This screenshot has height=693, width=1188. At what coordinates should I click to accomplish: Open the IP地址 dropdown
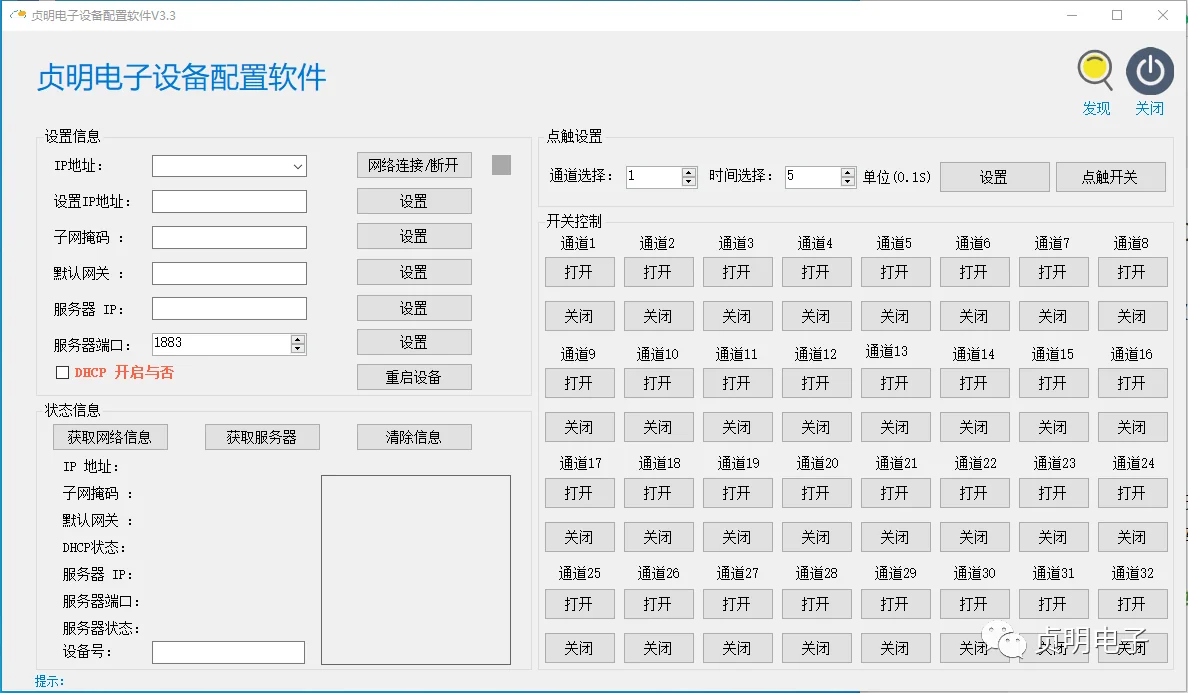coord(298,167)
